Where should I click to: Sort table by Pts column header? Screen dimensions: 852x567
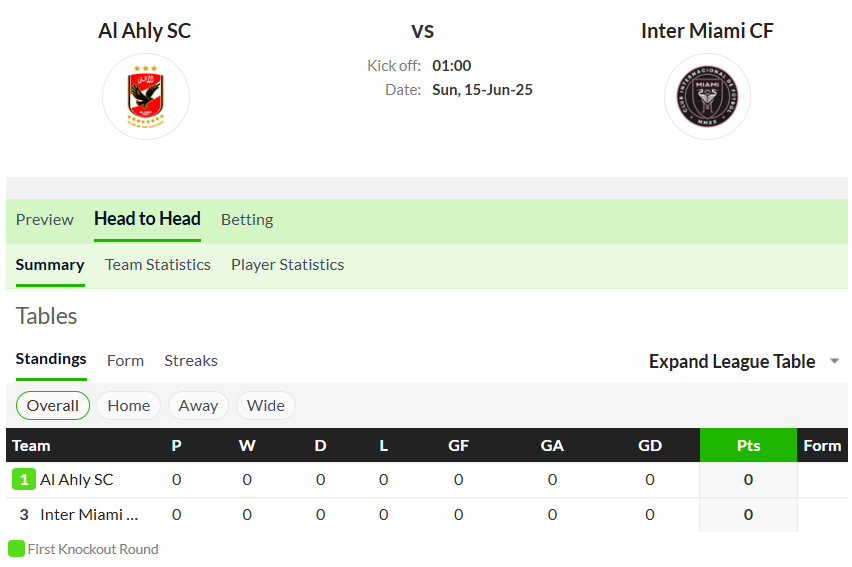(748, 445)
